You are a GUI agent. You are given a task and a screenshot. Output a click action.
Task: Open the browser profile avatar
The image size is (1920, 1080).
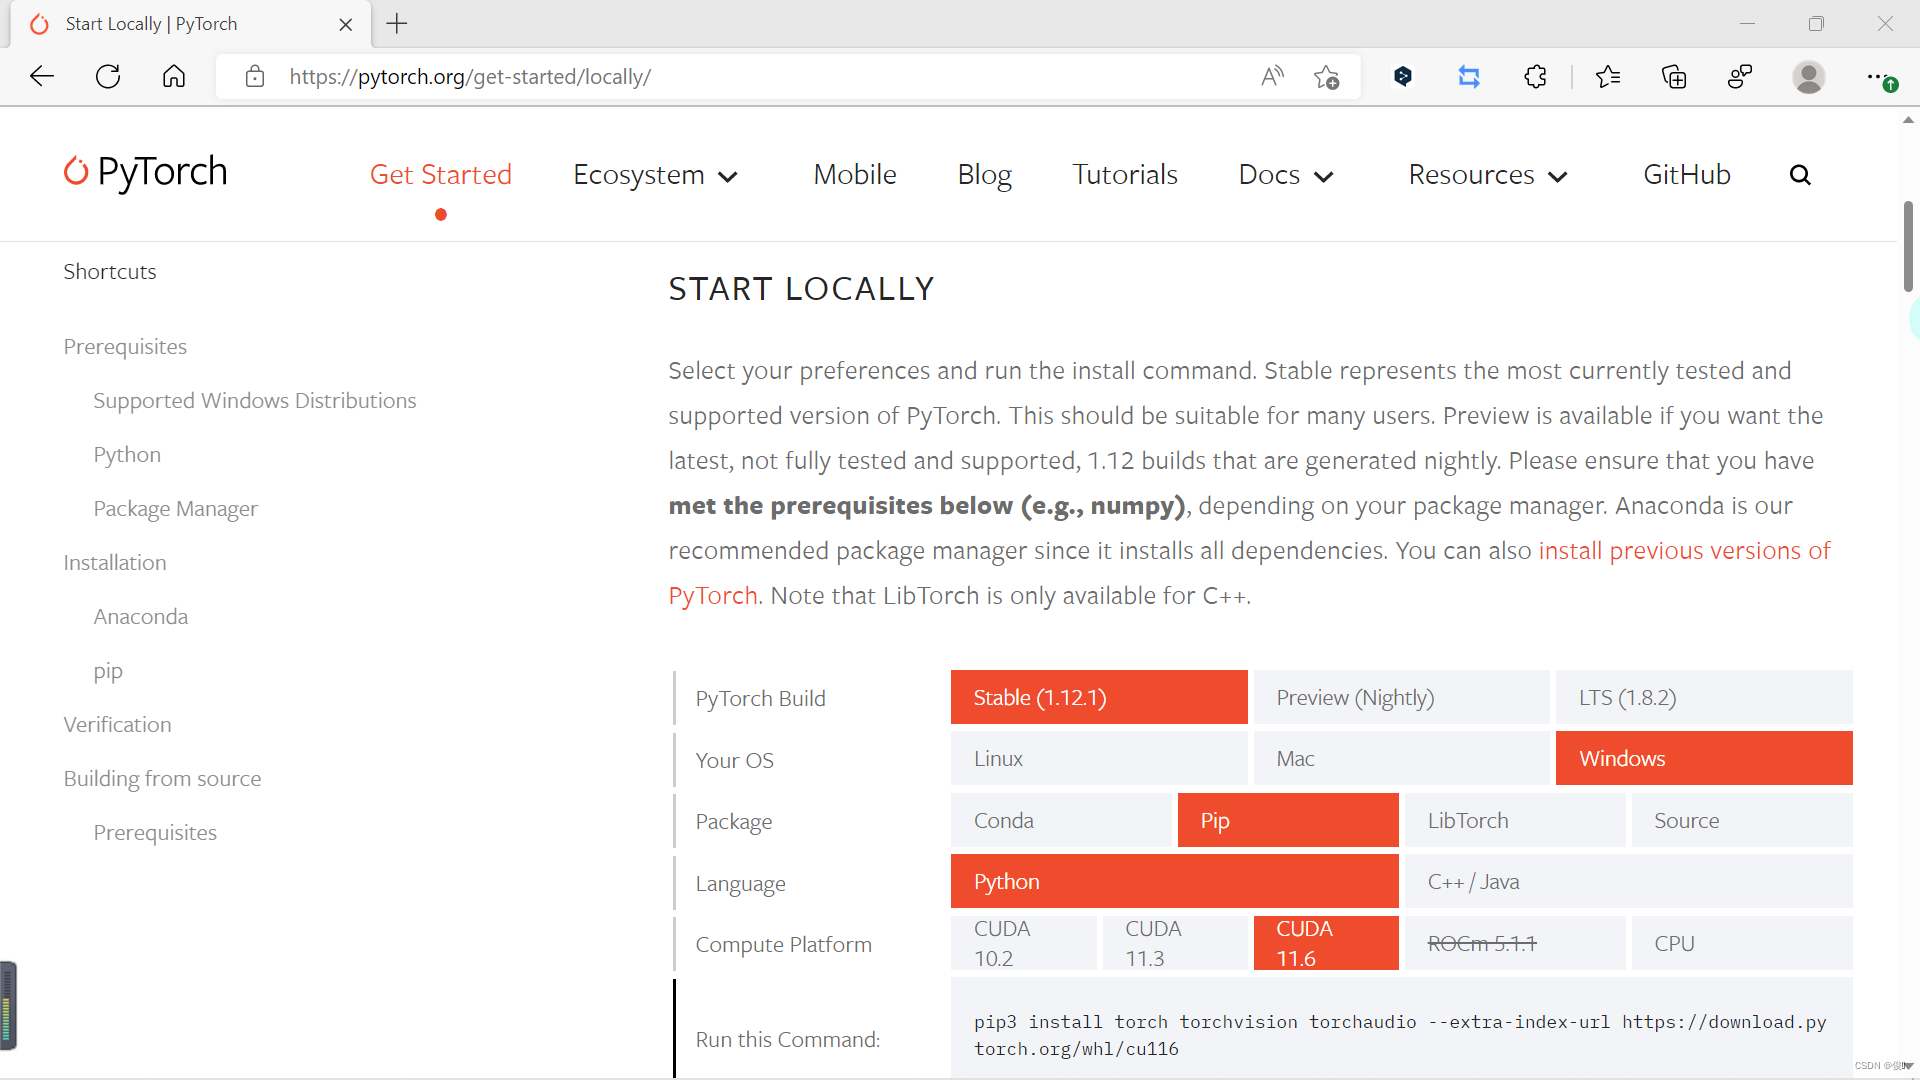tap(1808, 76)
